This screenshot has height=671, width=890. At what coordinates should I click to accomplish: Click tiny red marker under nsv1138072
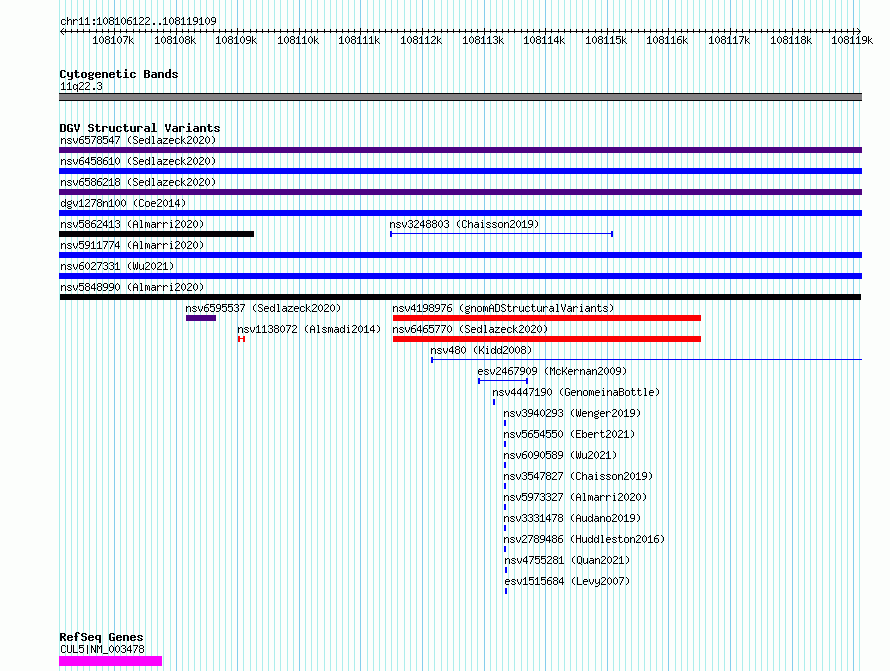pyautogui.click(x=241, y=339)
